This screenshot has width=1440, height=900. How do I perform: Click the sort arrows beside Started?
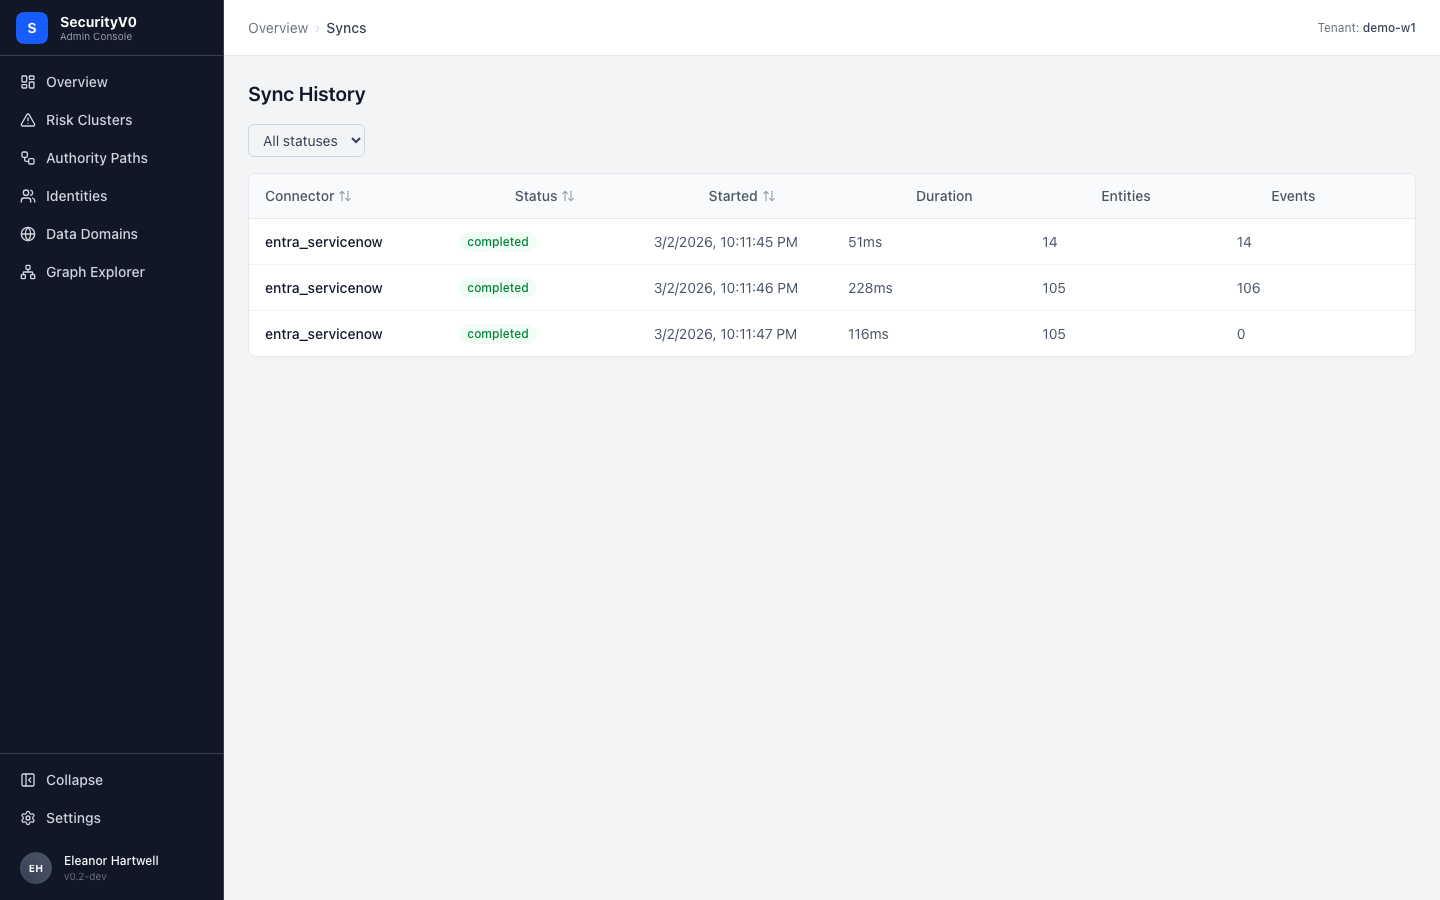769,196
